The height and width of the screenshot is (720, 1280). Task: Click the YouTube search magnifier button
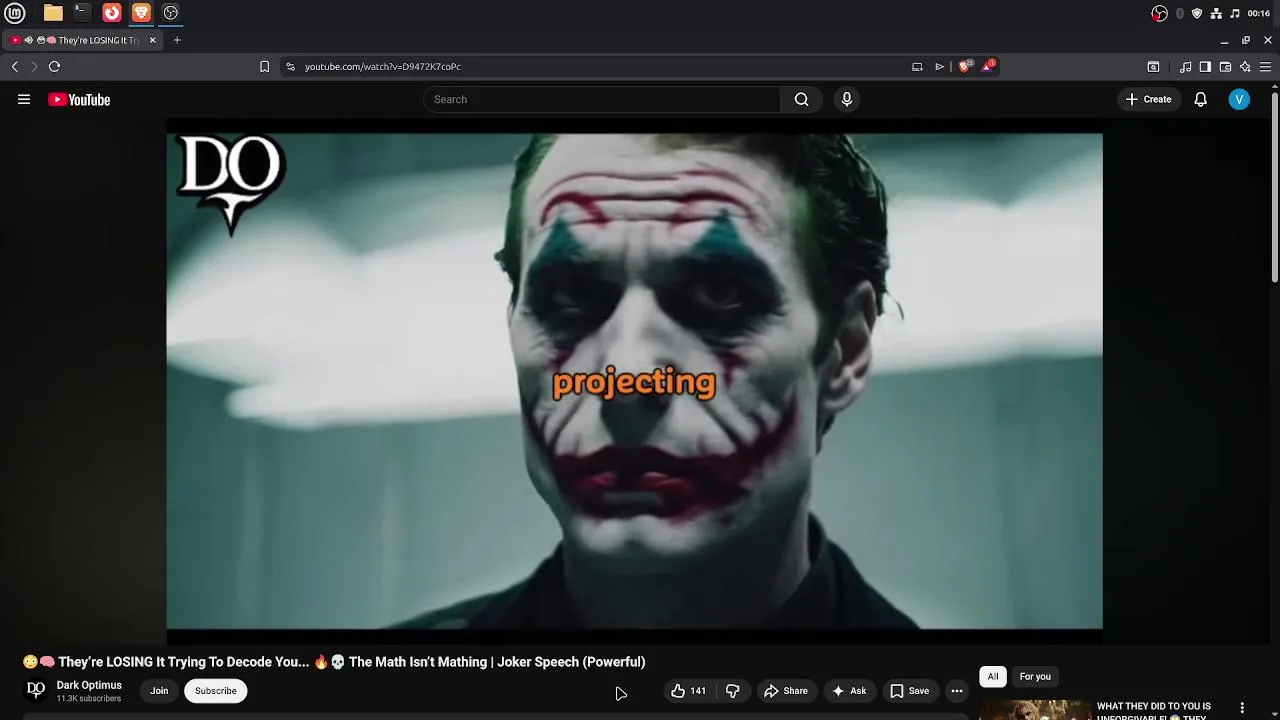pos(801,99)
